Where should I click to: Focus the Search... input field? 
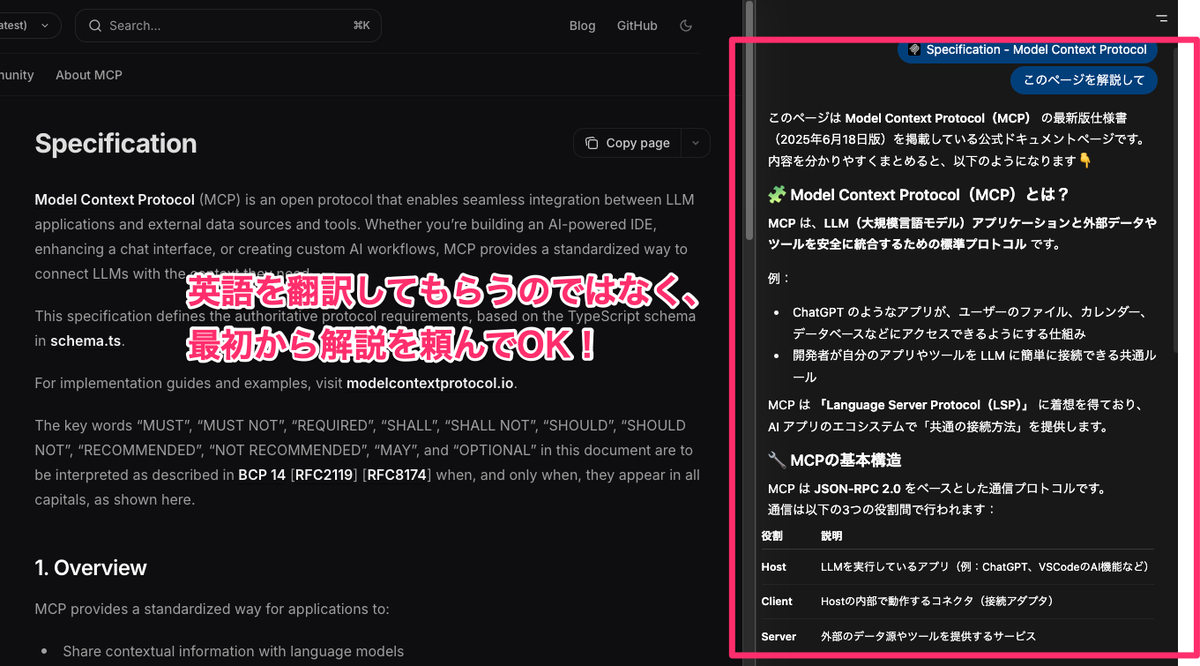coord(228,26)
